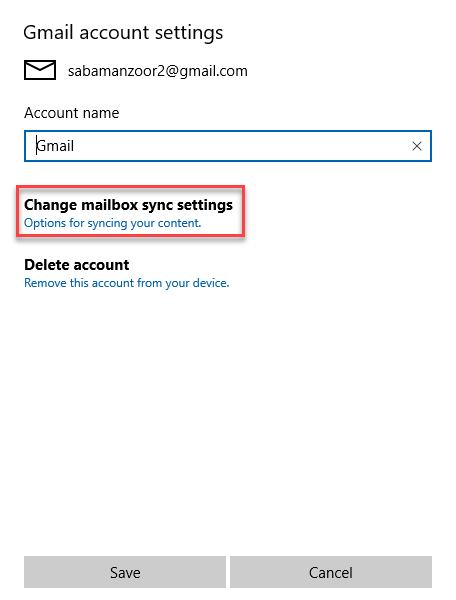Select the mail icon beside the email address
The height and width of the screenshot is (600, 456).
coord(40,70)
